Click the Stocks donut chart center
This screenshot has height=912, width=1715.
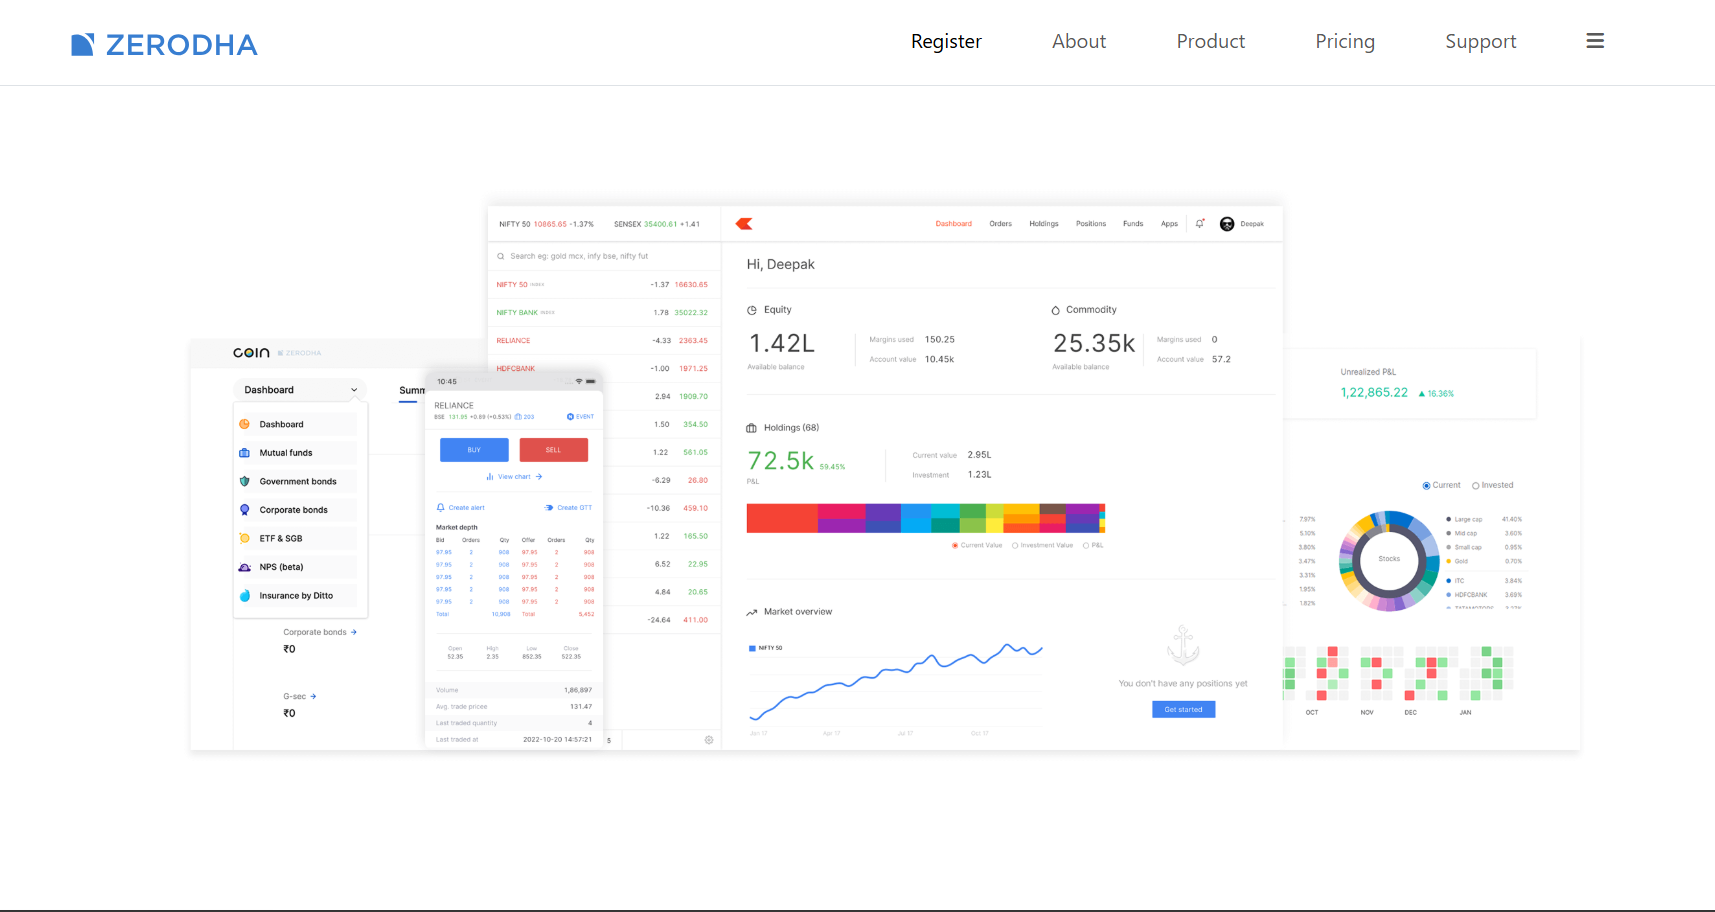point(1389,559)
